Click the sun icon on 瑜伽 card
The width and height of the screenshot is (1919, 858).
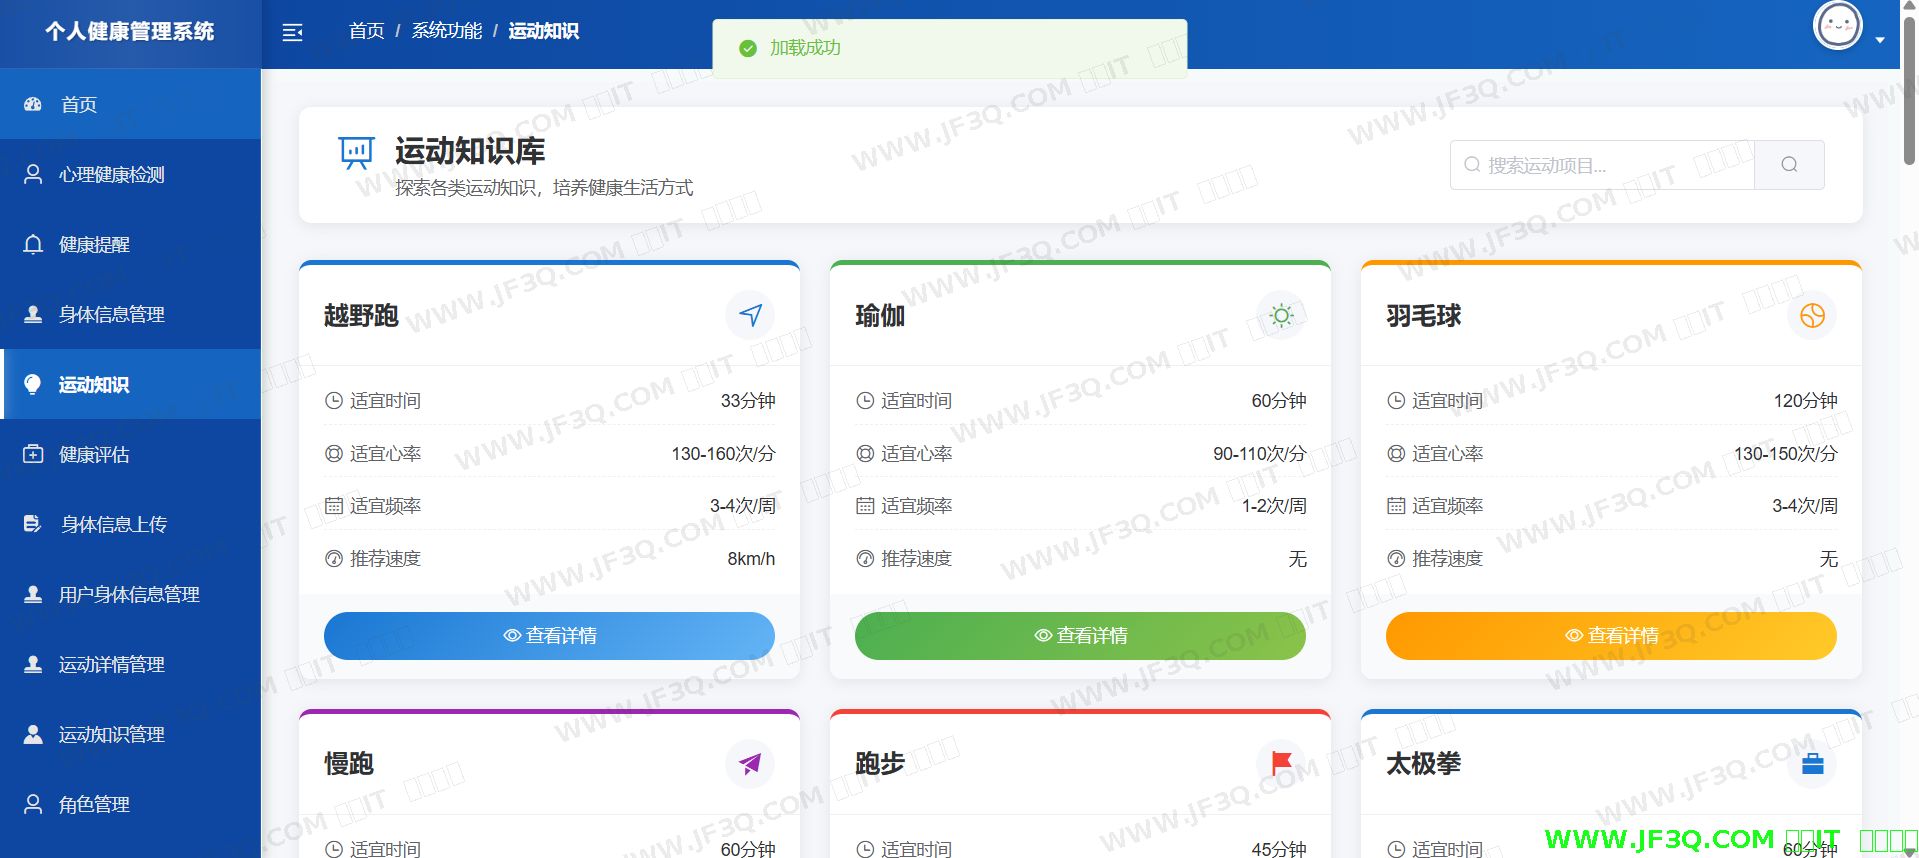(x=1281, y=316)
